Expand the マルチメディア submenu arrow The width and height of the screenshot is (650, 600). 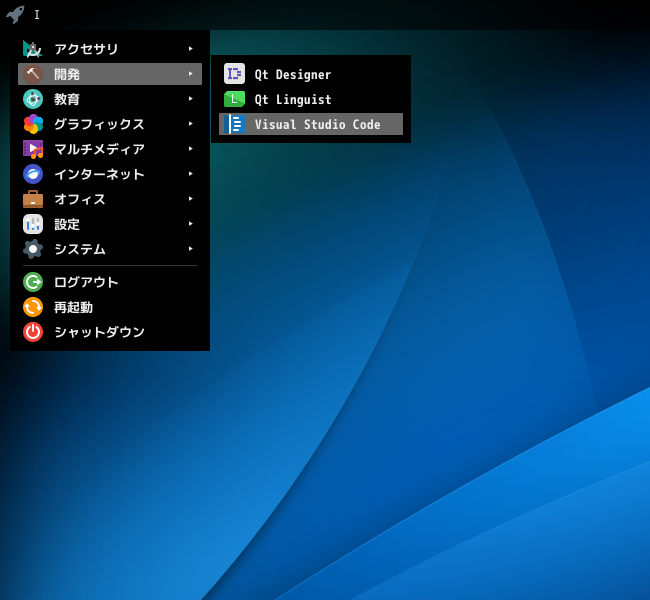point(191,149)
